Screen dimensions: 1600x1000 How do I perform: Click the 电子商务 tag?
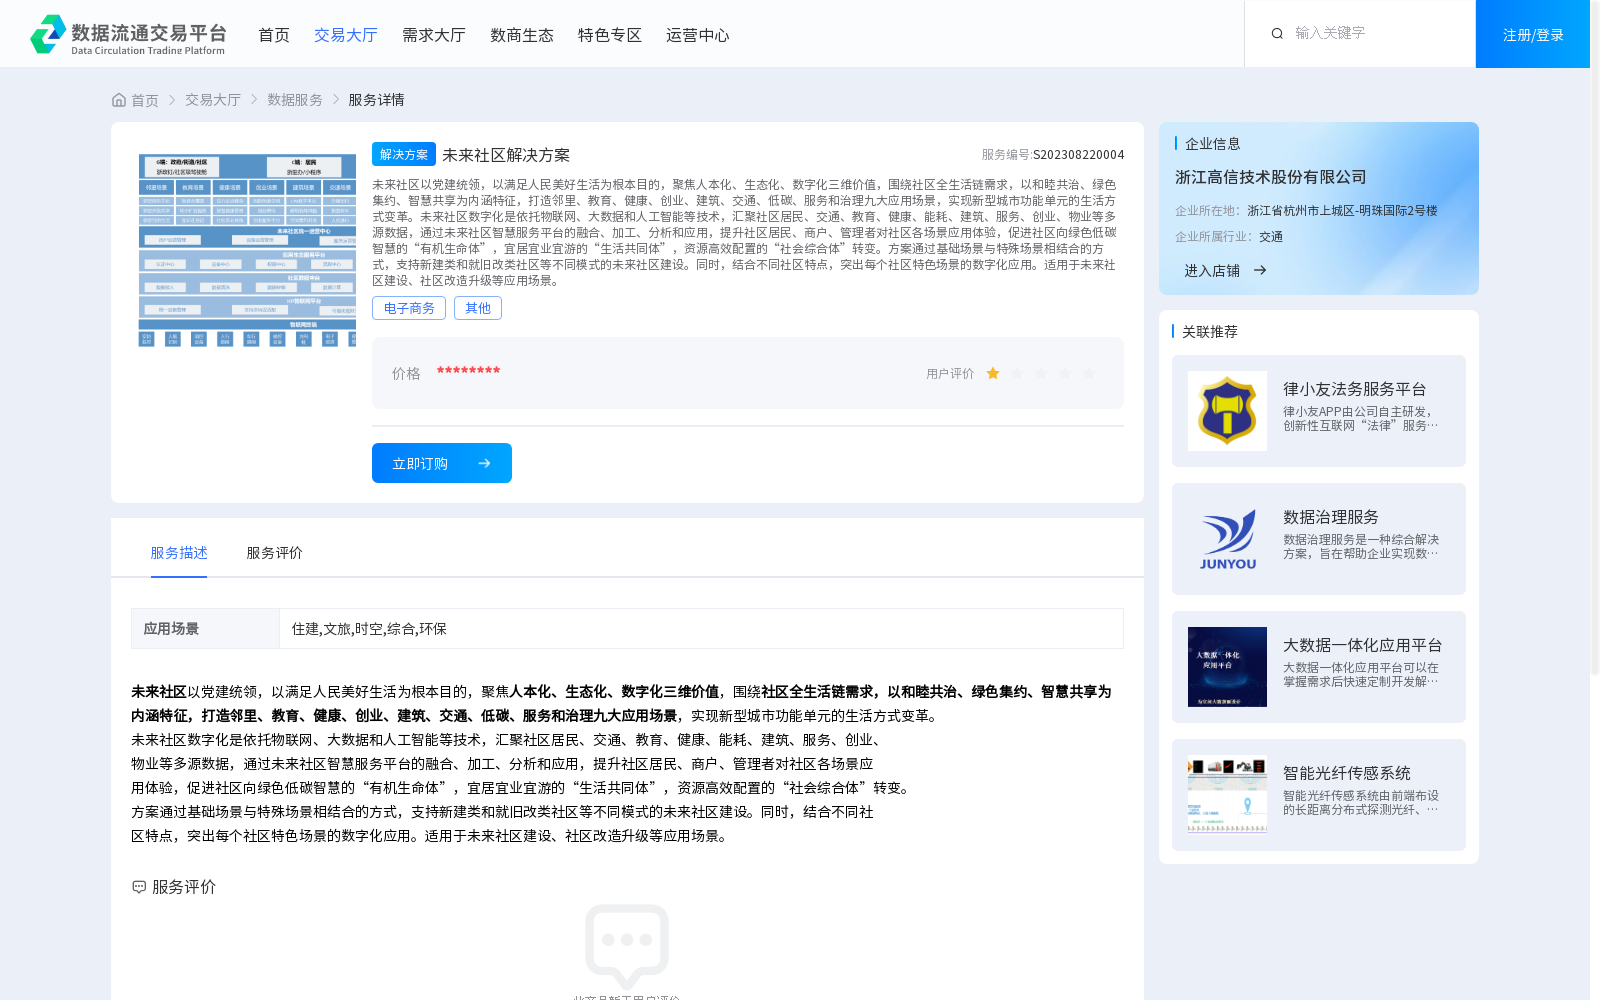tap(409, 308)
